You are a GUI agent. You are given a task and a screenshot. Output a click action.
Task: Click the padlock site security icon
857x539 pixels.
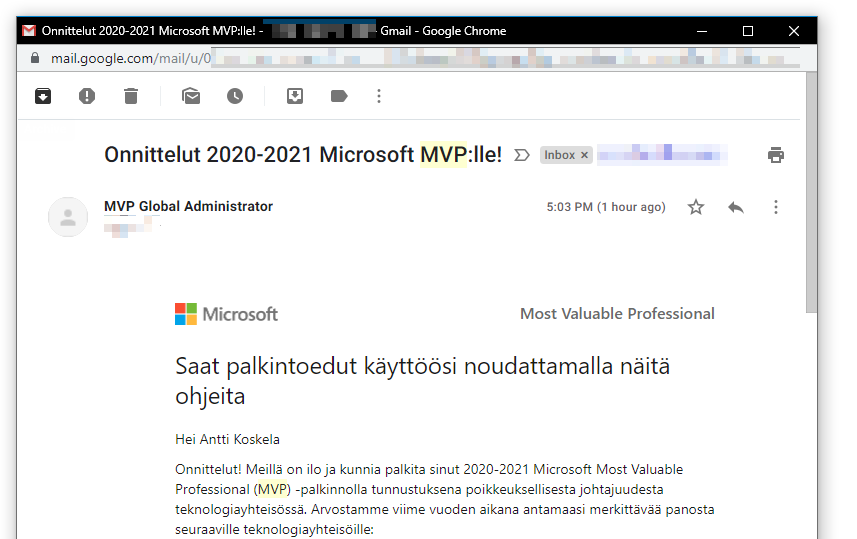pyautogui.click(x=34, y=58)
